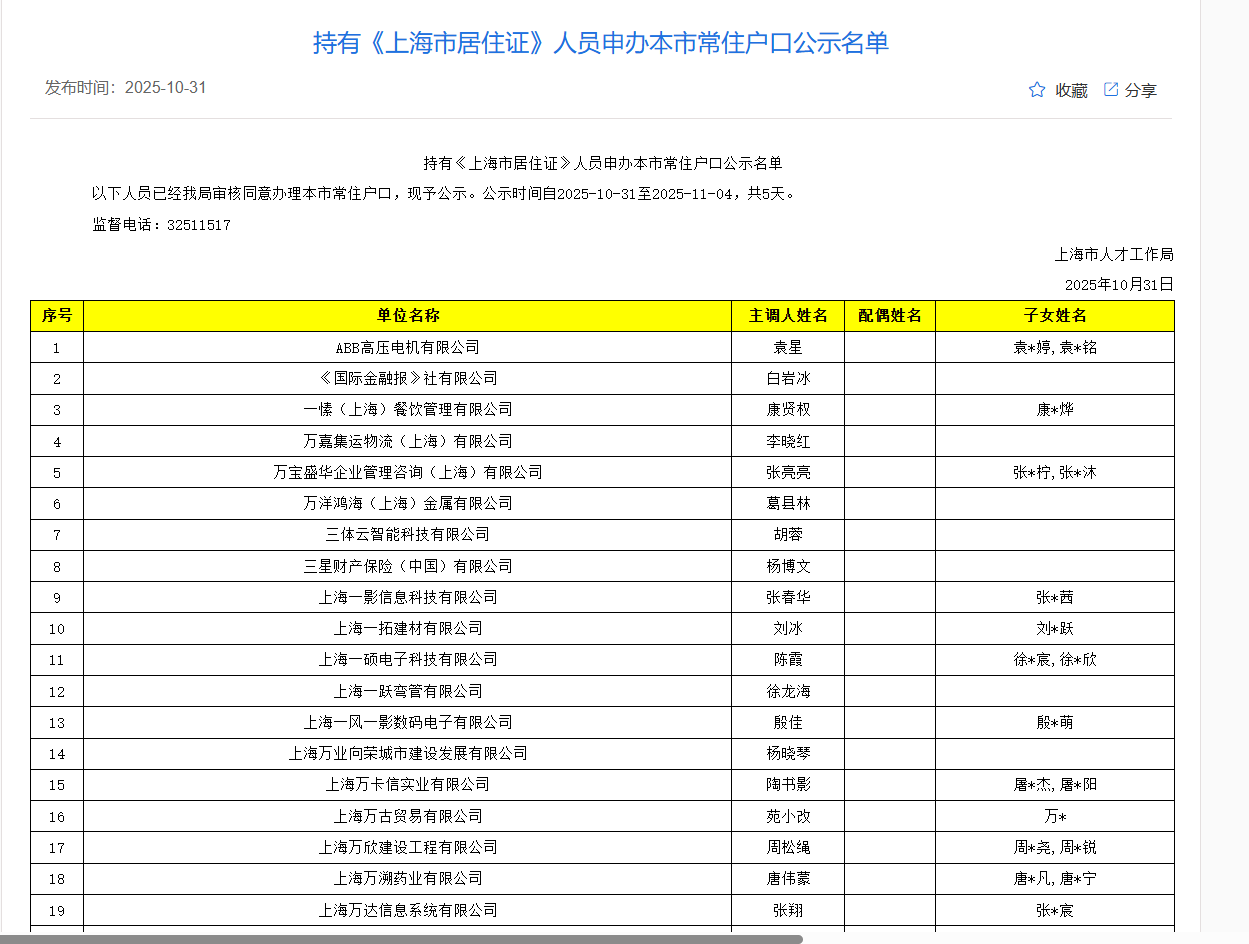Click the children names cell 张*柠, 张*沐
Image resolution: width=1249 pixels, height=944 pixels.
pyautogui.click(x=1054, y=473)
